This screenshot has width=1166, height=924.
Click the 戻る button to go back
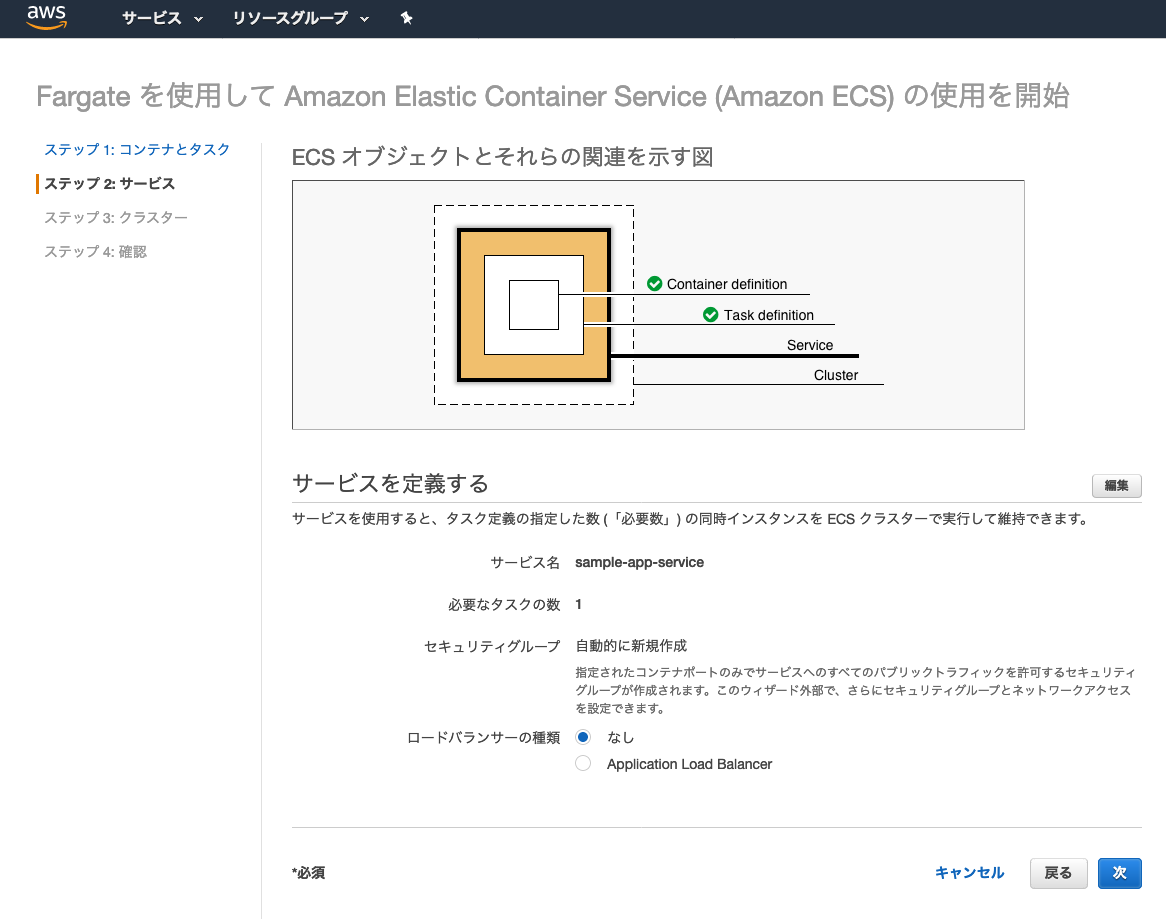pyautogui.click(x=1059, y=872)
